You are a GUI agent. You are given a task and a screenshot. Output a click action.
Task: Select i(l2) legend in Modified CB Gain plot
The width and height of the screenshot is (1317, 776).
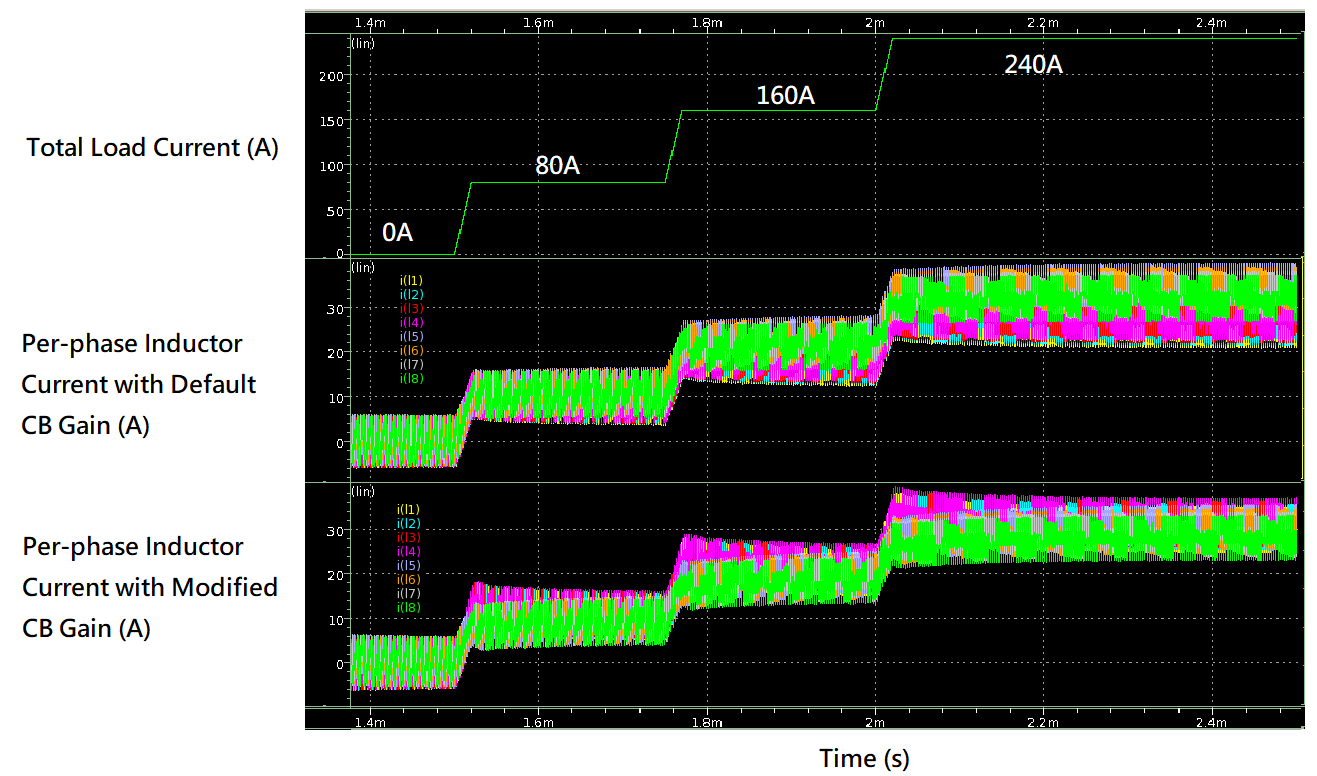point(409,524)
